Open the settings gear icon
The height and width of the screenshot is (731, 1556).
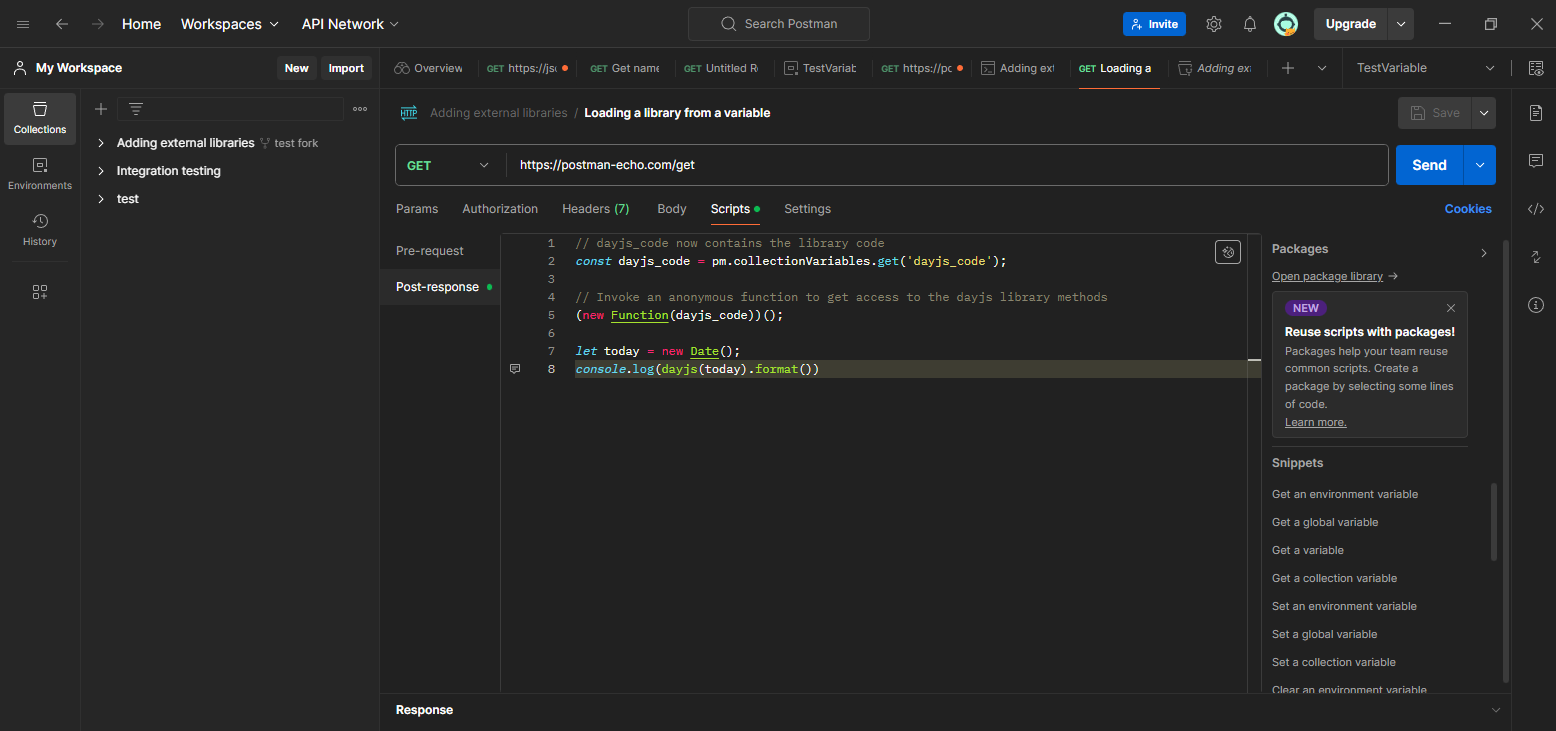(x=1214, y=24)
